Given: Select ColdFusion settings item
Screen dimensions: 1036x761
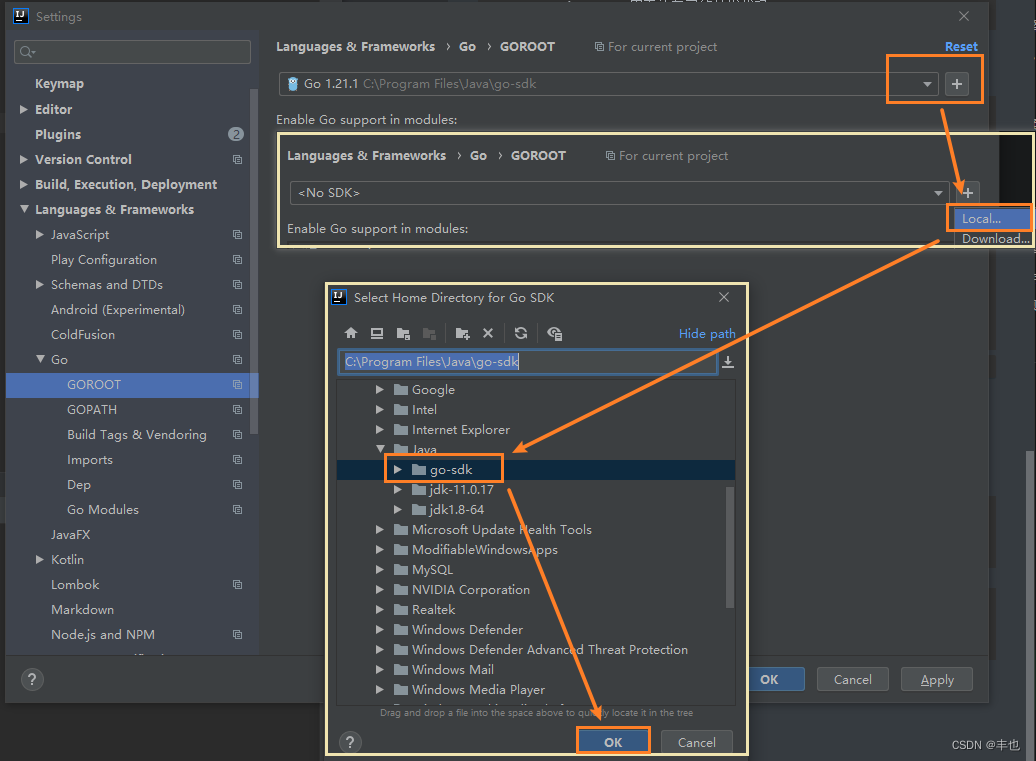Looking at the screenshot, I should click(x=83, y=334).
